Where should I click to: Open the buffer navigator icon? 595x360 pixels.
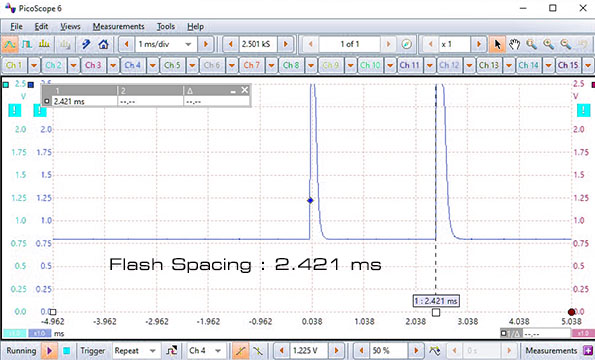click(406, 44)
